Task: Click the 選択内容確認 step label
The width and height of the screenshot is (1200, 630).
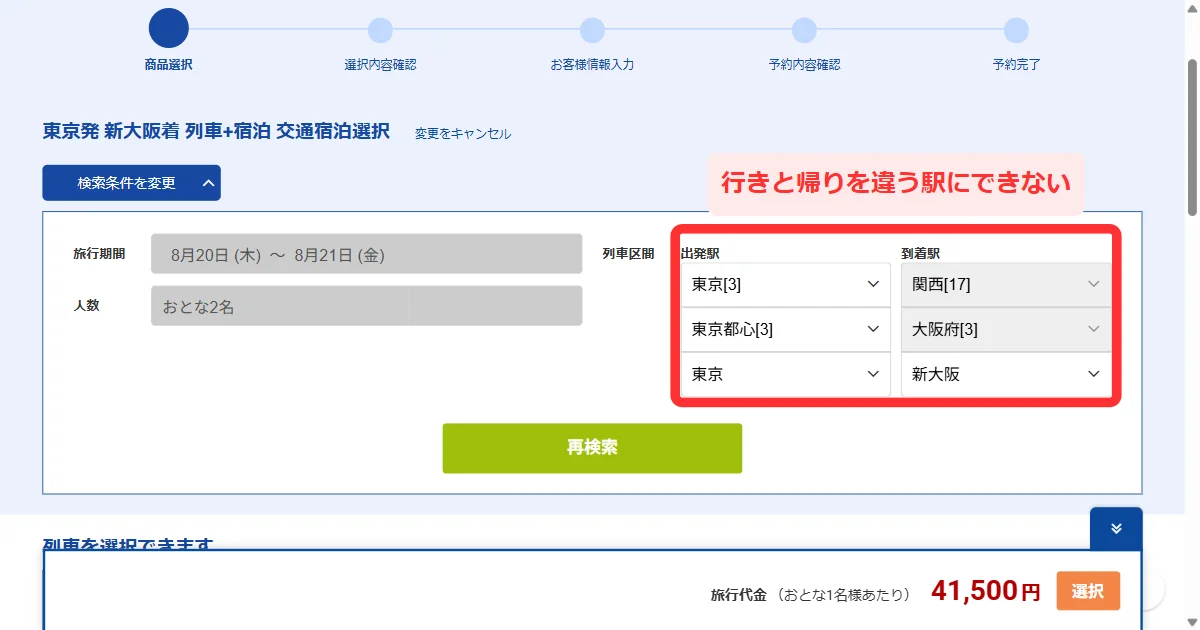Action: click(380, 65)
